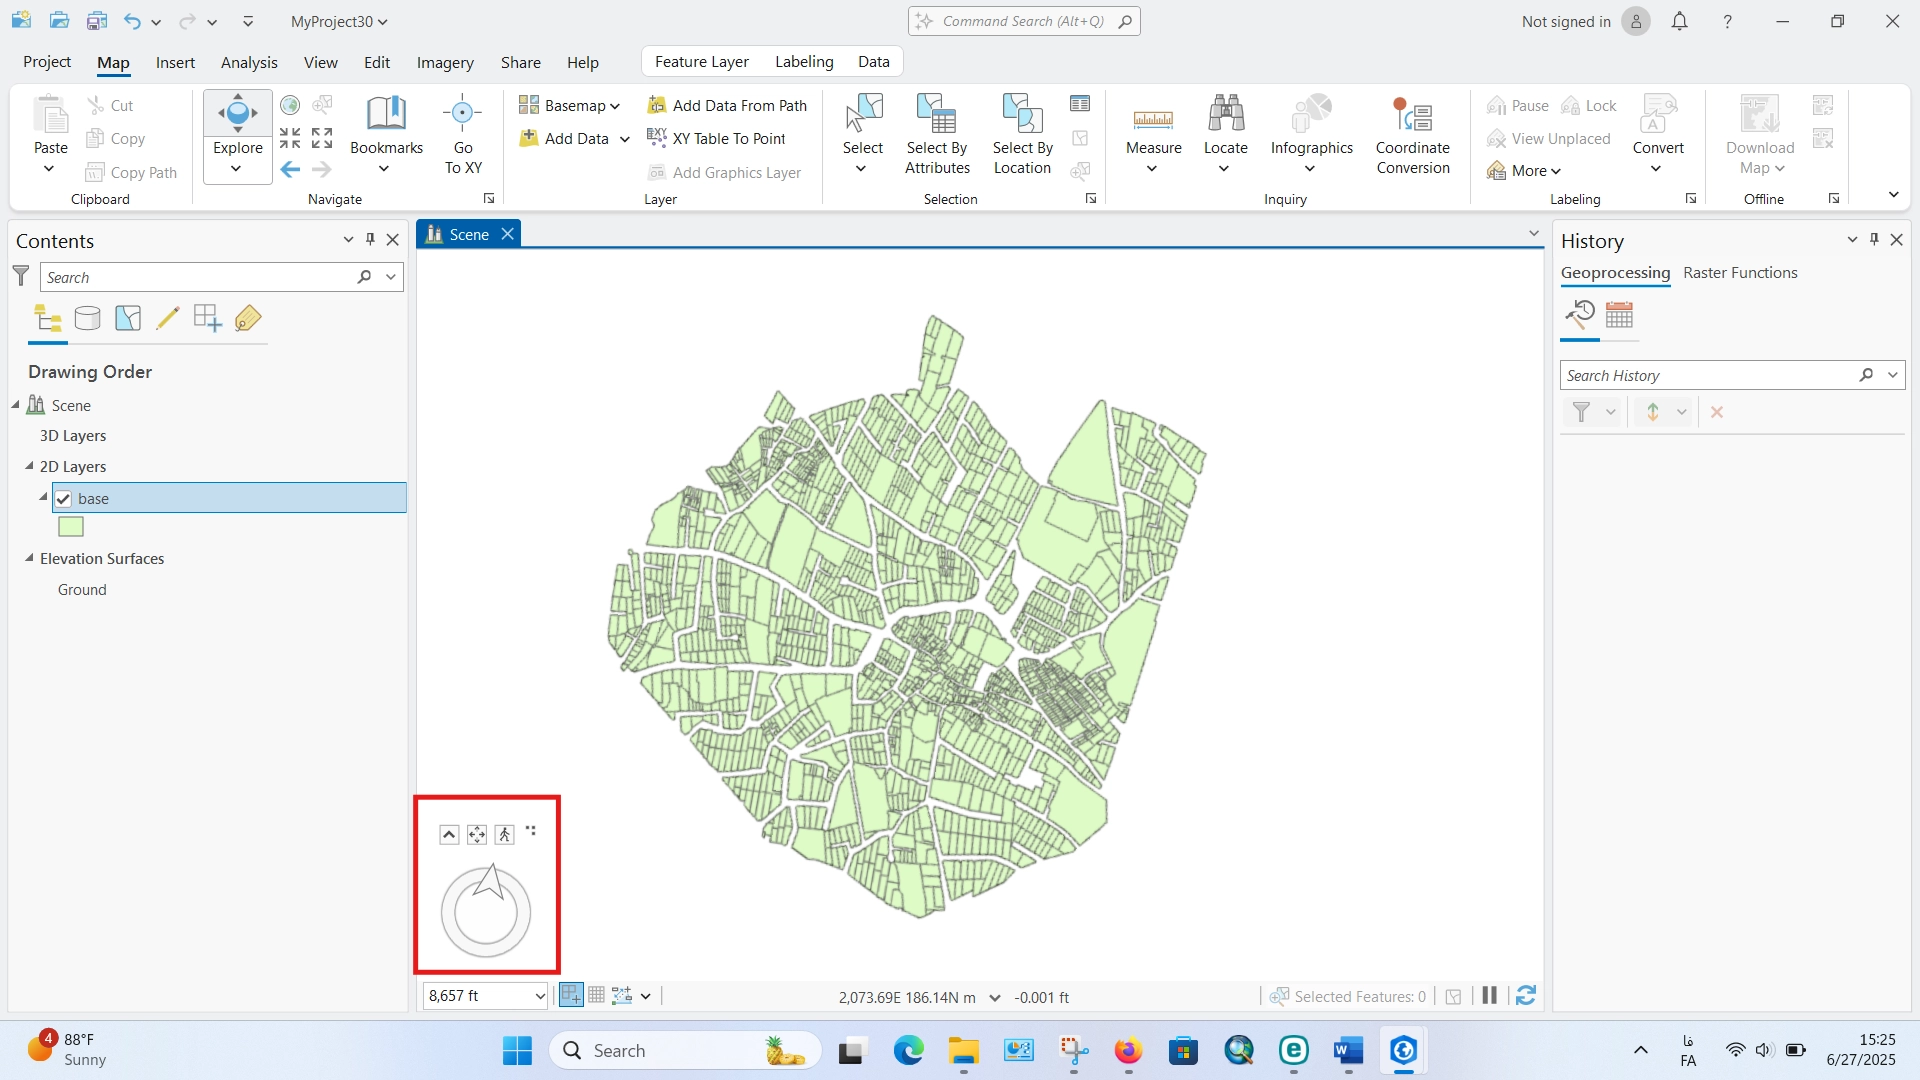Pause drawing in the scene view

[1490, 996]
